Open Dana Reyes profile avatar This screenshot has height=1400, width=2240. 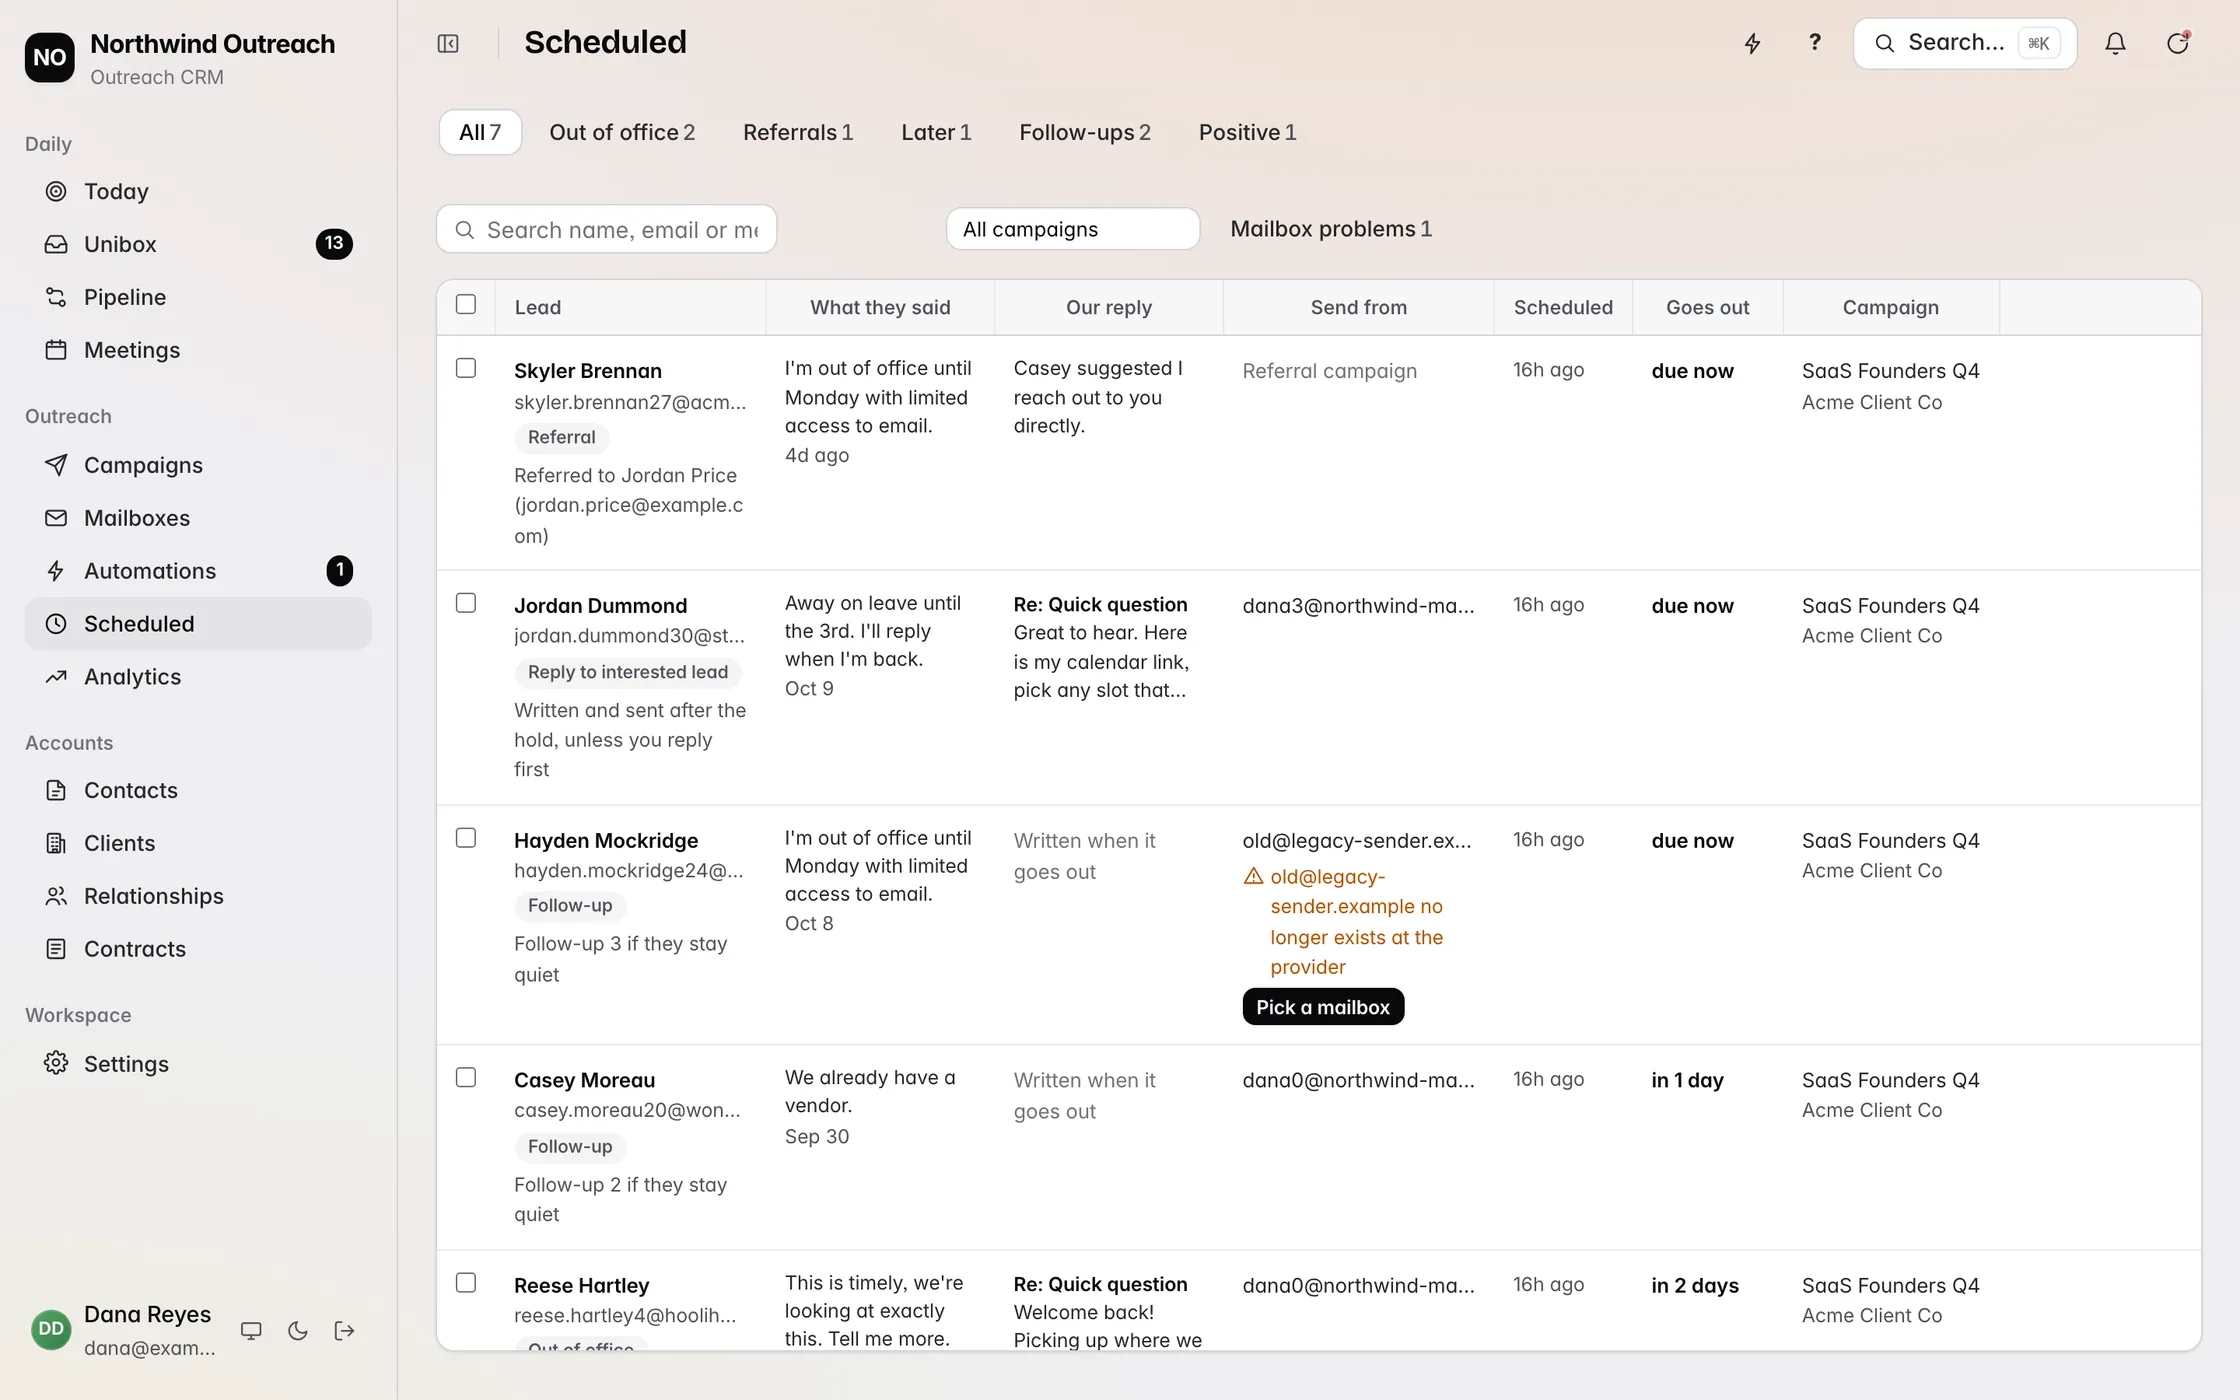coord(51,1330)
